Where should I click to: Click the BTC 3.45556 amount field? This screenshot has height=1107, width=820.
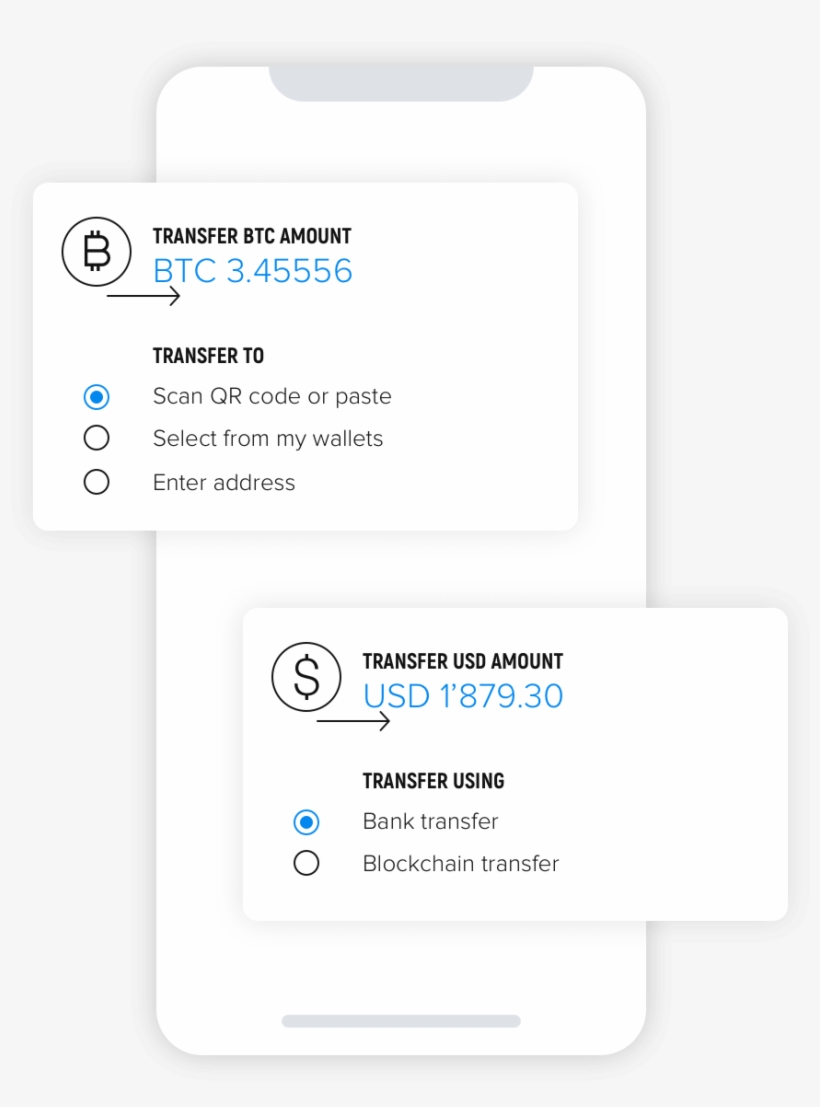tap(252, 271)
